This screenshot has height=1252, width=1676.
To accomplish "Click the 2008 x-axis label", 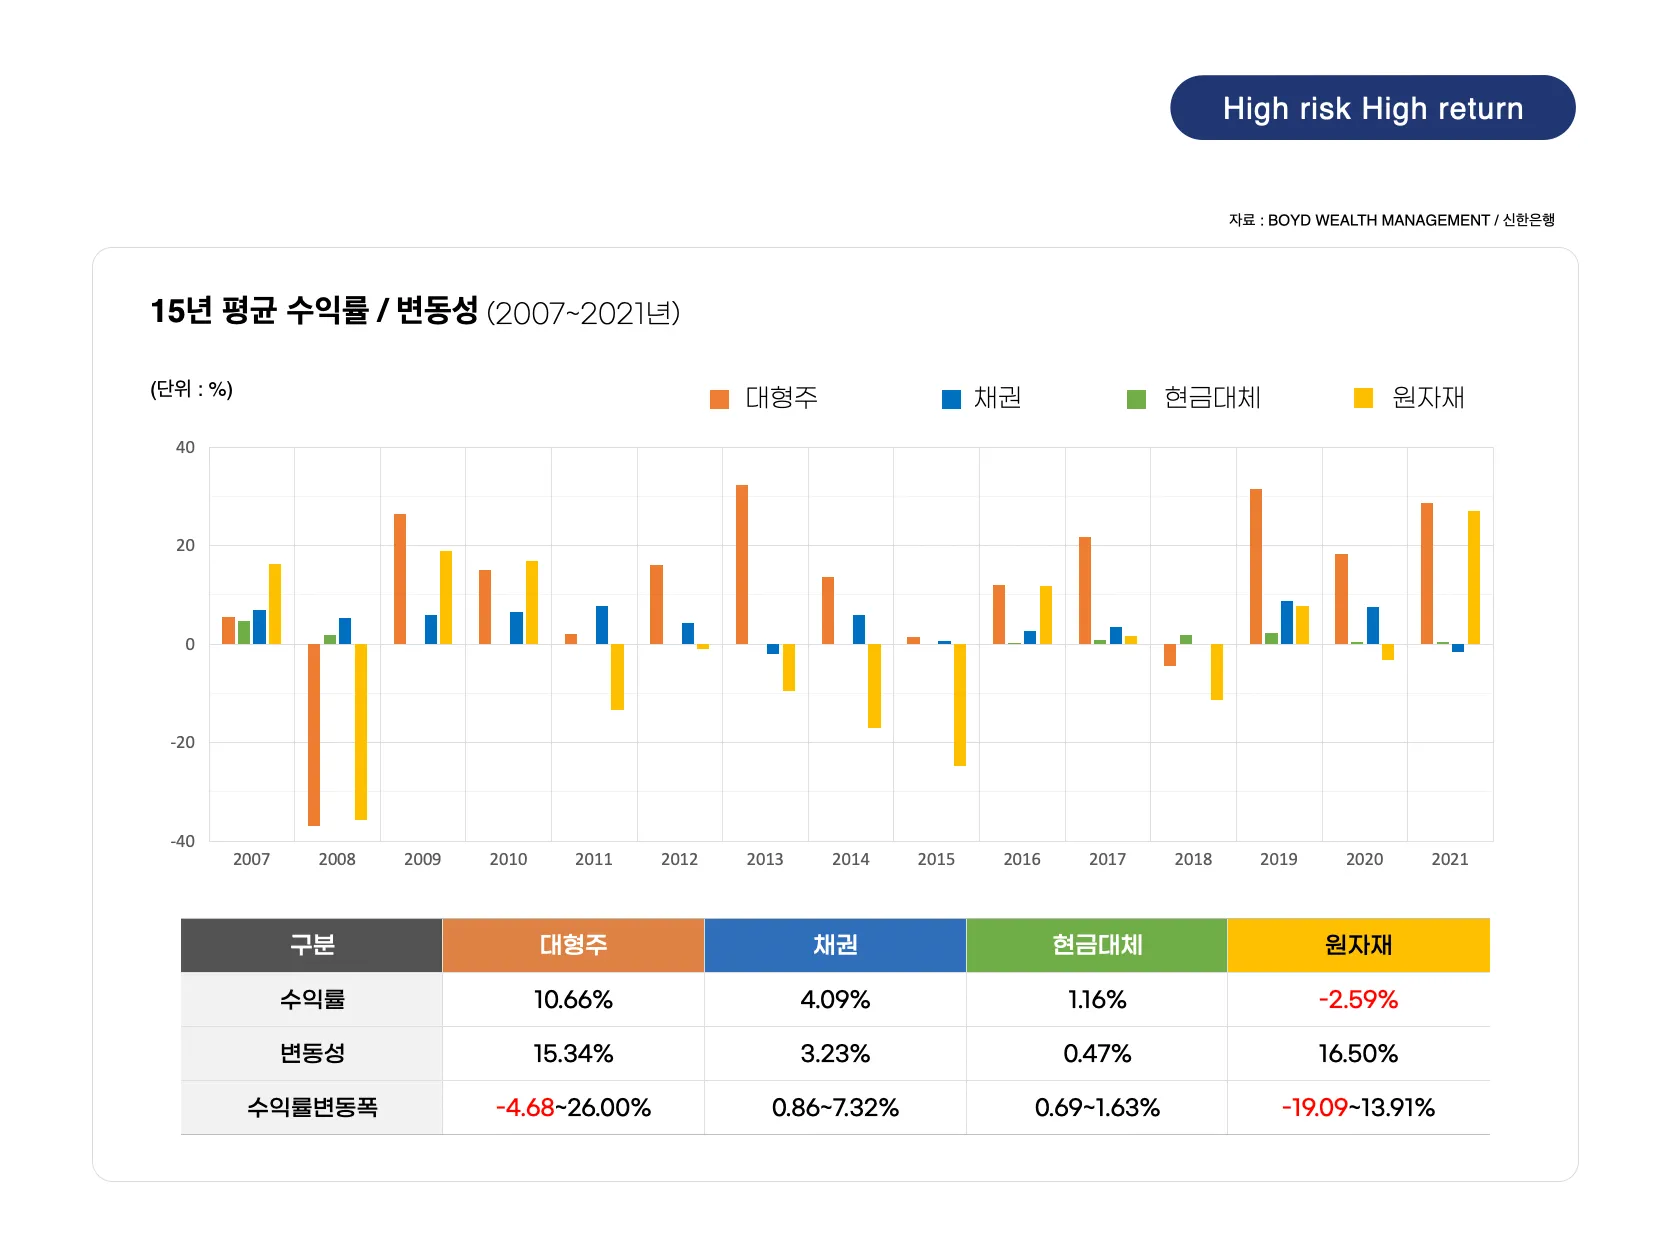I will coord(337,859).
